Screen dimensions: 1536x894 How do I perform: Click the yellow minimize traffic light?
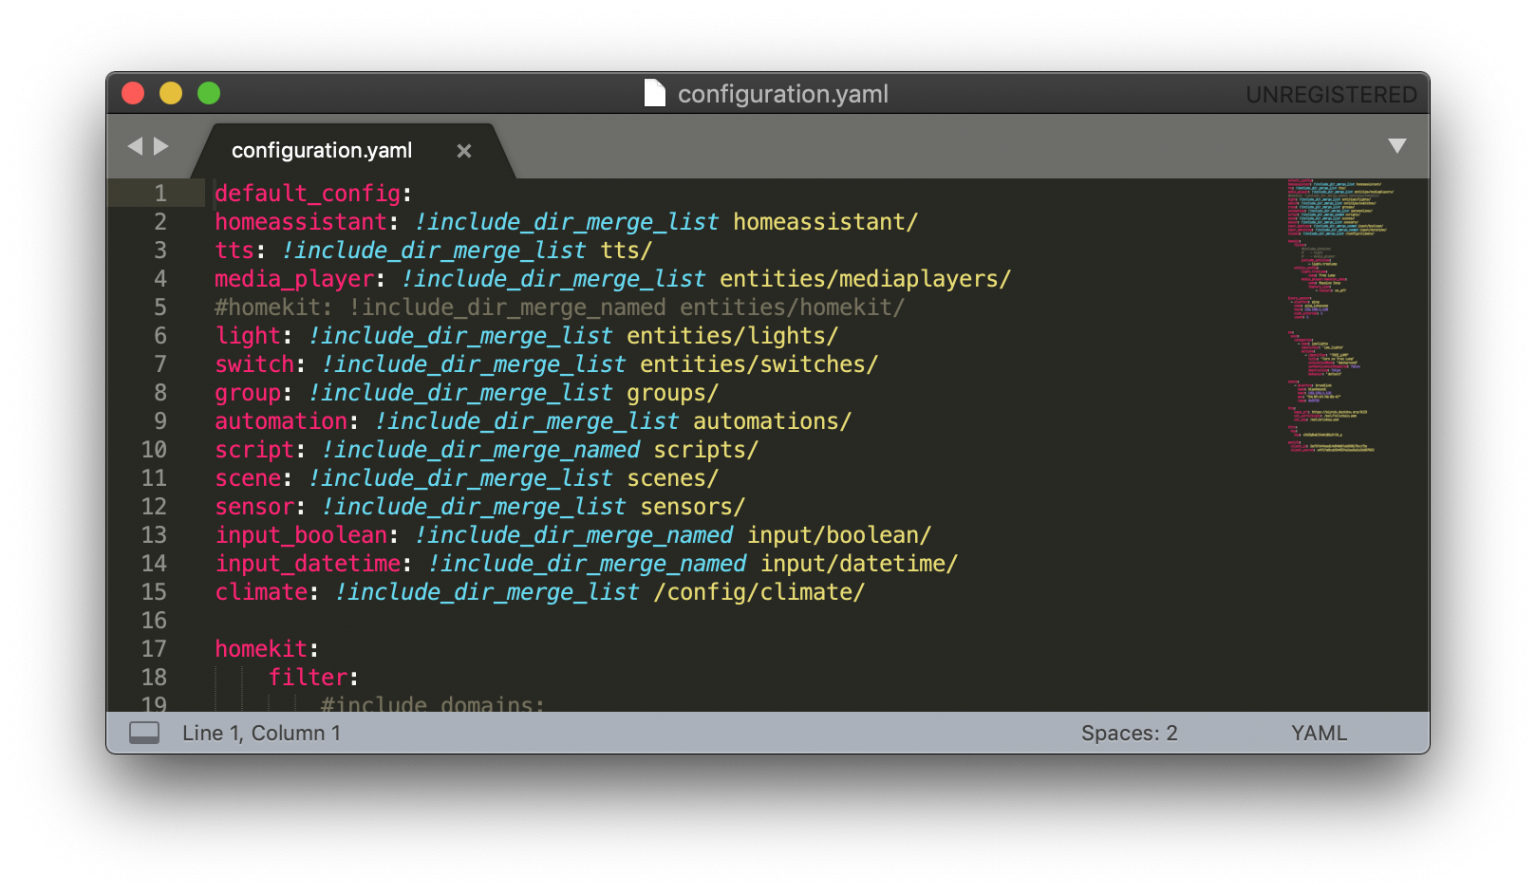(170, 92)
